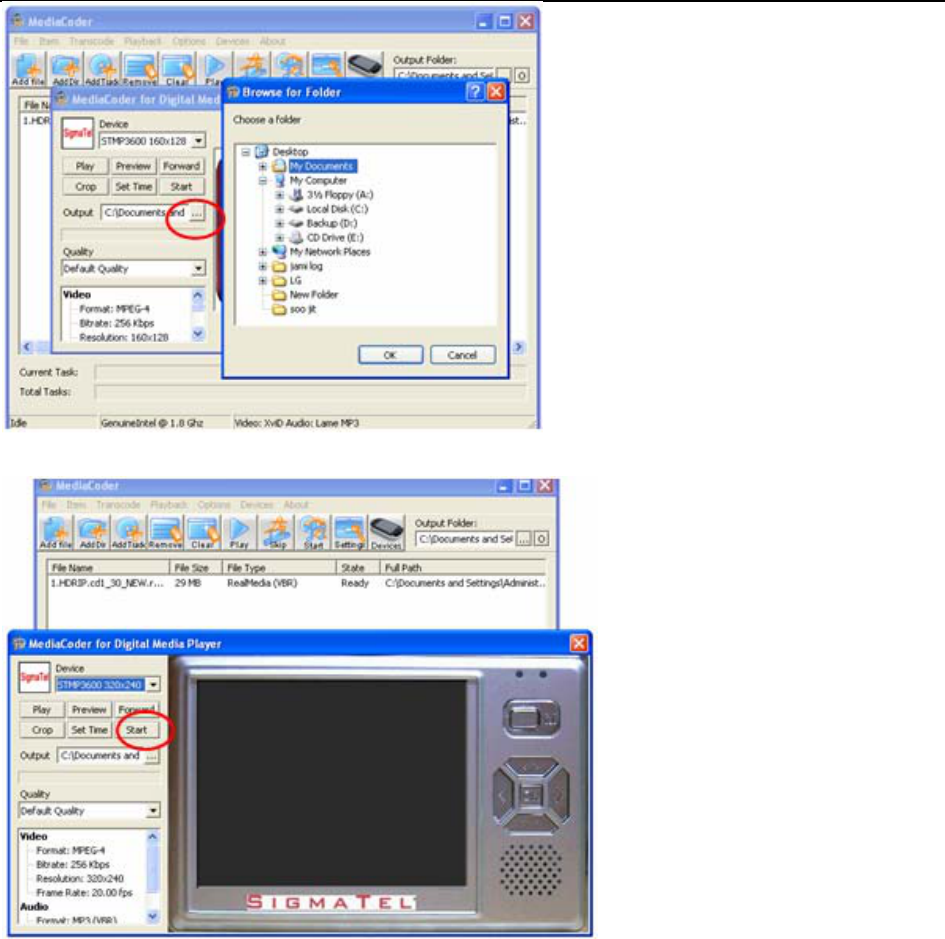This screenshot has width=945, height=939.
Task: Click the File Size column header
Action: tap(196, 568)
